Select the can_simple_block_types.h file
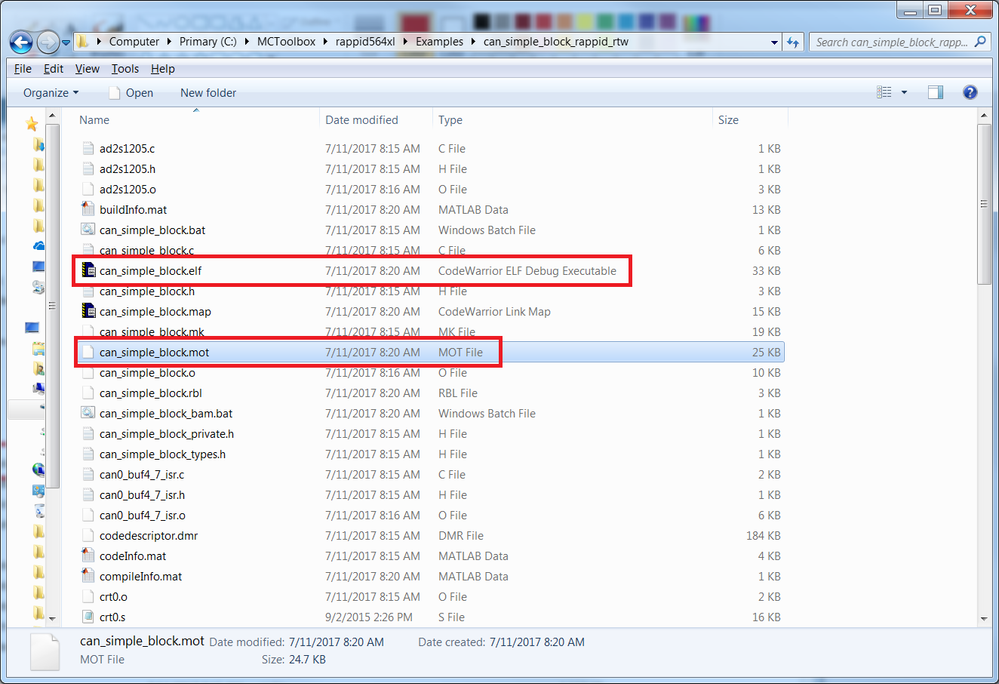The image size is (999, 684). click(x=162, y=454)
